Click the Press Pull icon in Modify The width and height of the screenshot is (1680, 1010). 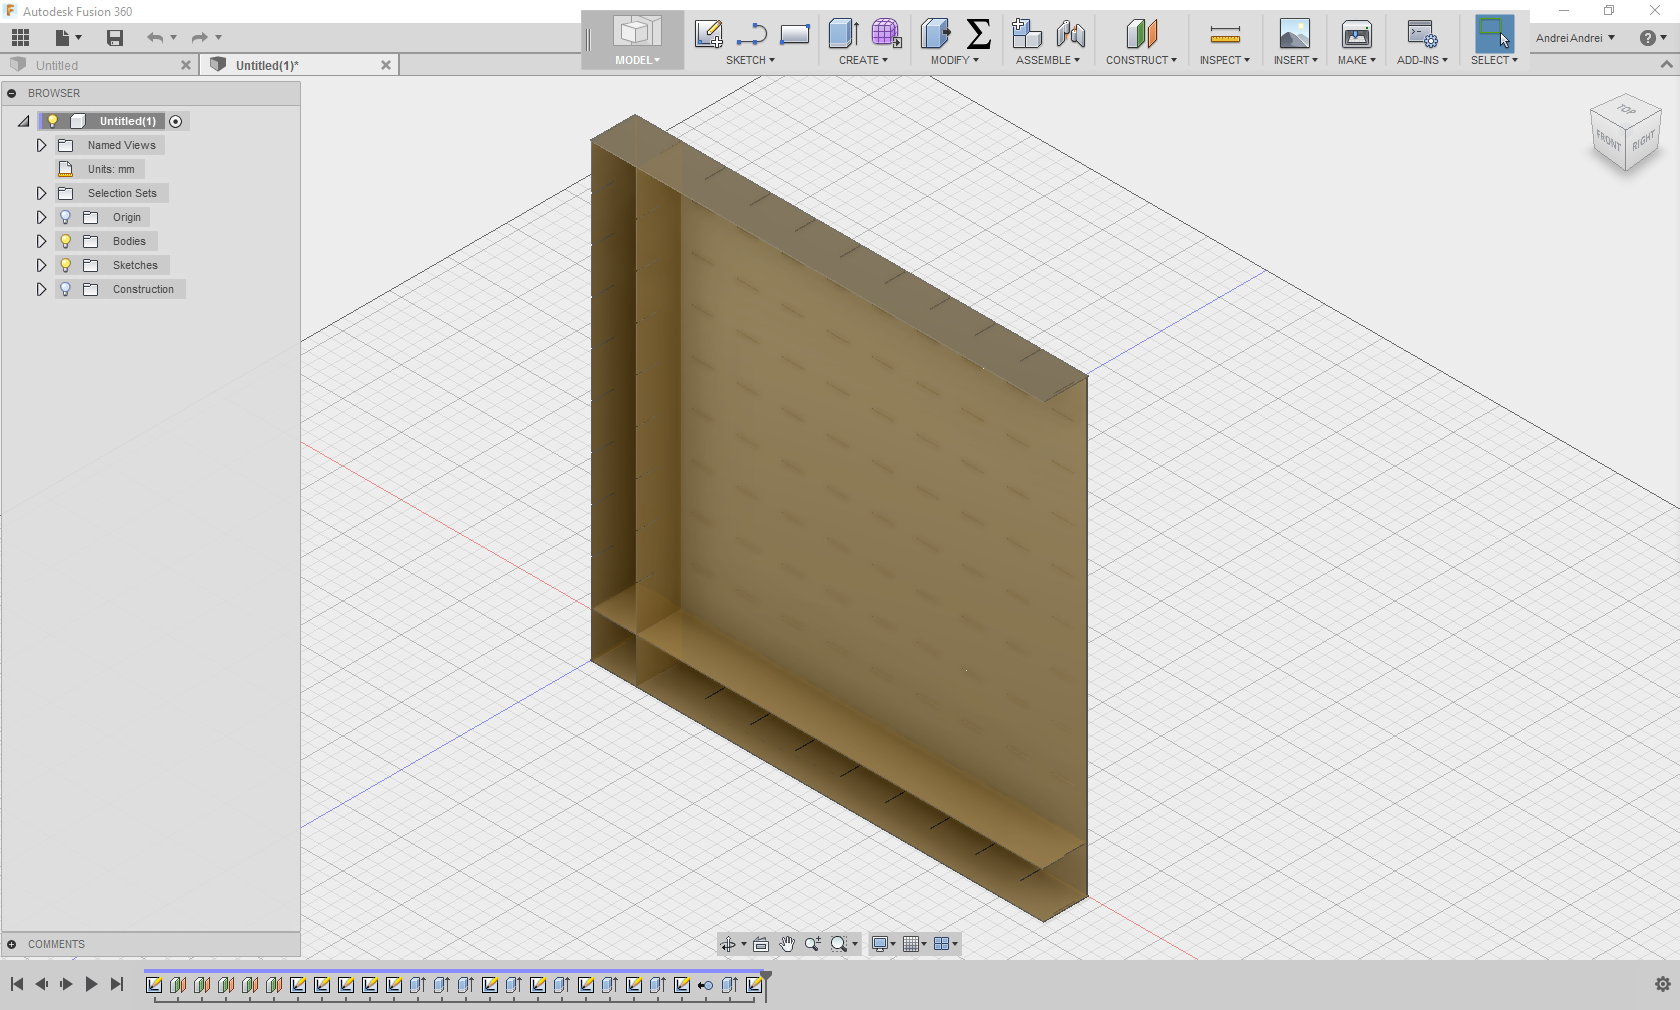tap(935, 34)
